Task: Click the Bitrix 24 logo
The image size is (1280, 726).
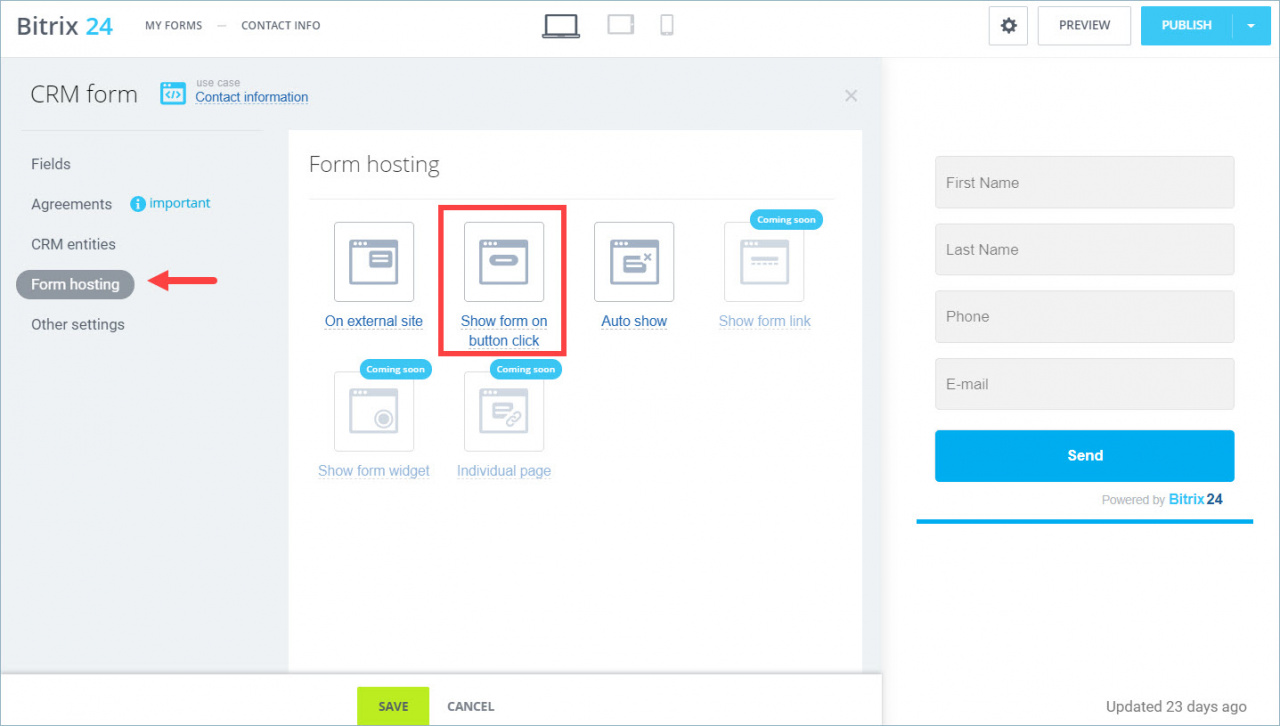Action: (x=65, y=26)
